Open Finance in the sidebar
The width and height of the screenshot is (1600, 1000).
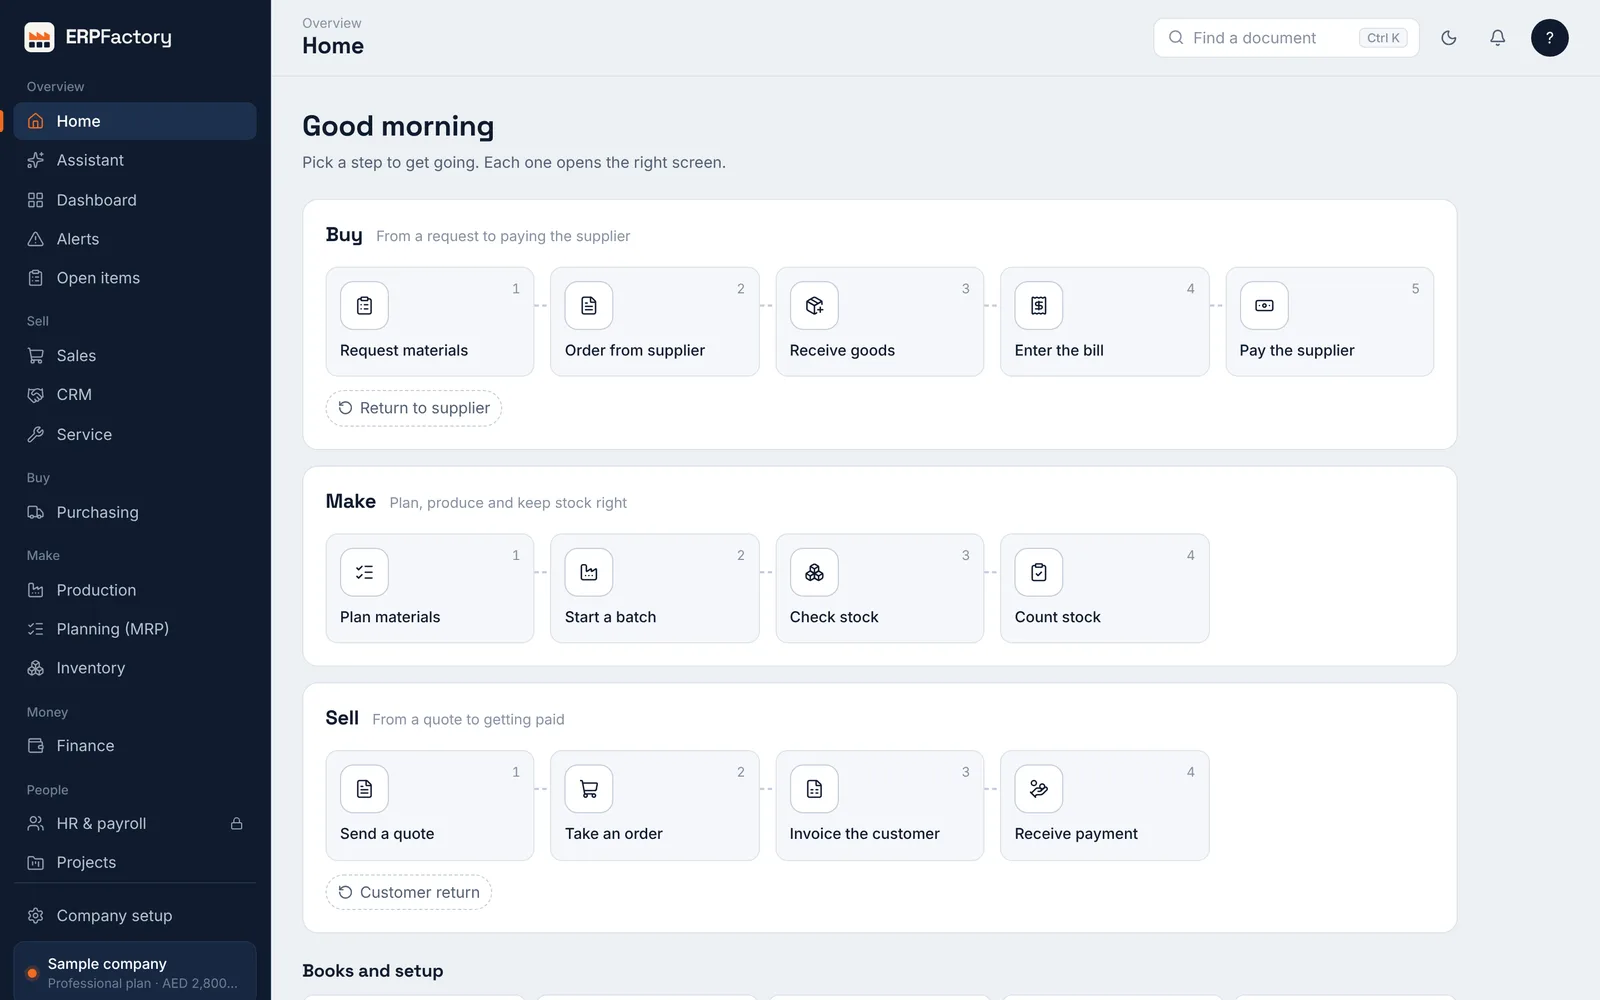click(x=135, y=746)
